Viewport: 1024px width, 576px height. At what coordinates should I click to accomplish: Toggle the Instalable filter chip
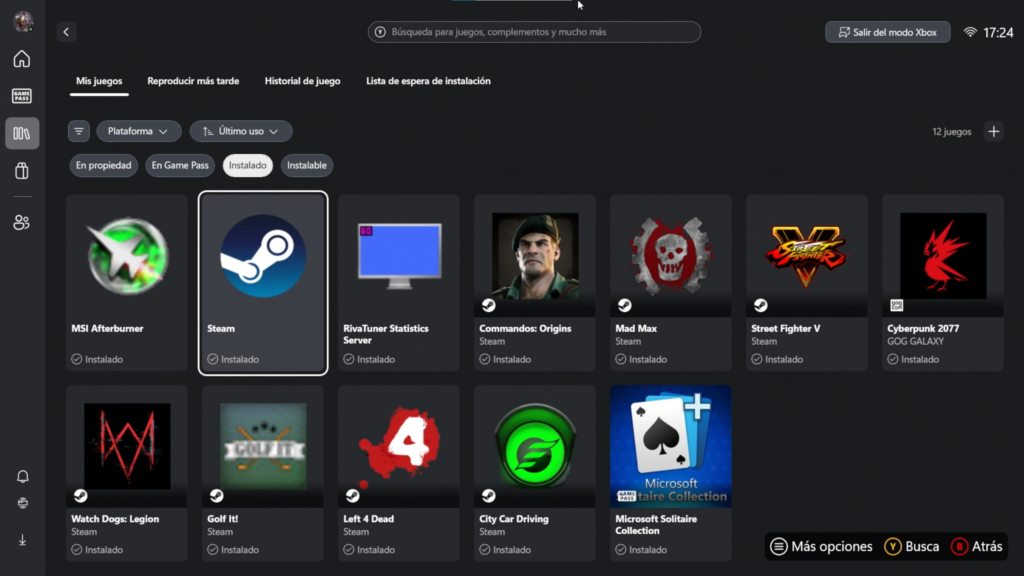pyautogui.click(x=307, y=165)
